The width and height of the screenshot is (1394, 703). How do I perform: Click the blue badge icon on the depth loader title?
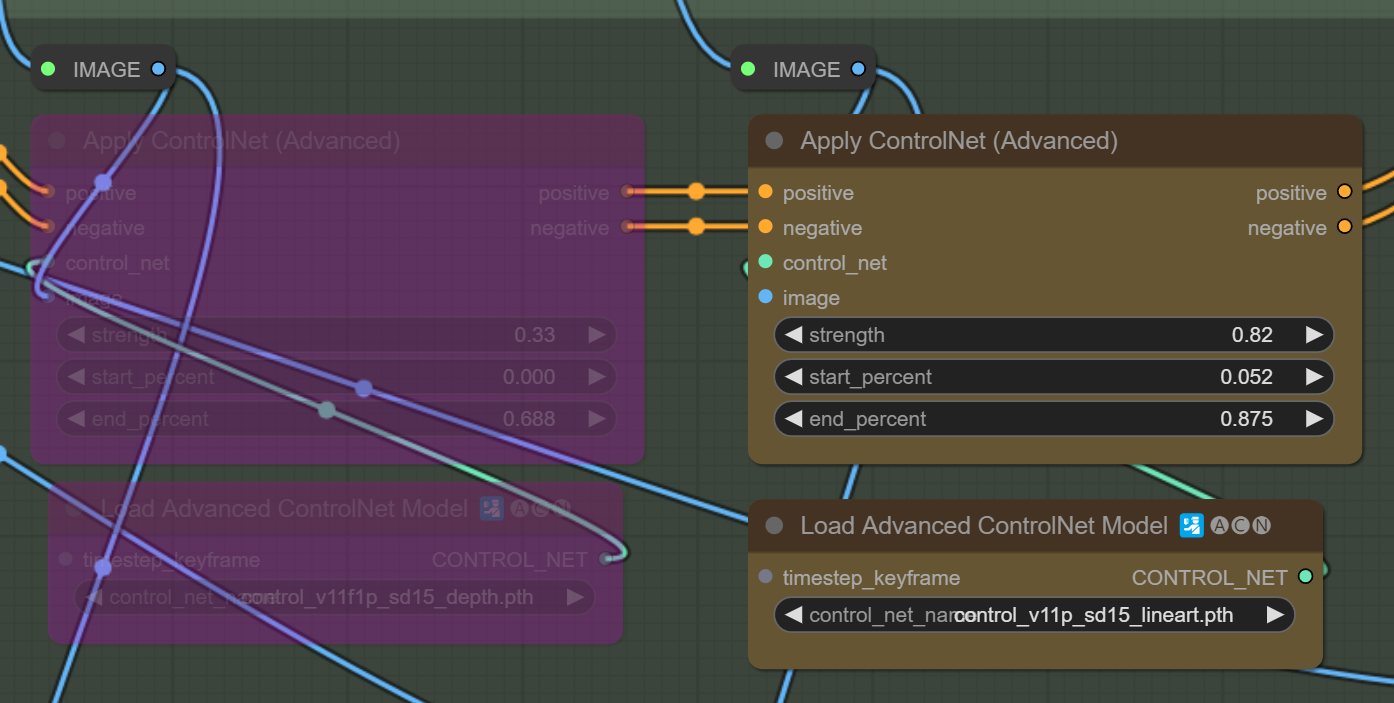tap(491, 509)
